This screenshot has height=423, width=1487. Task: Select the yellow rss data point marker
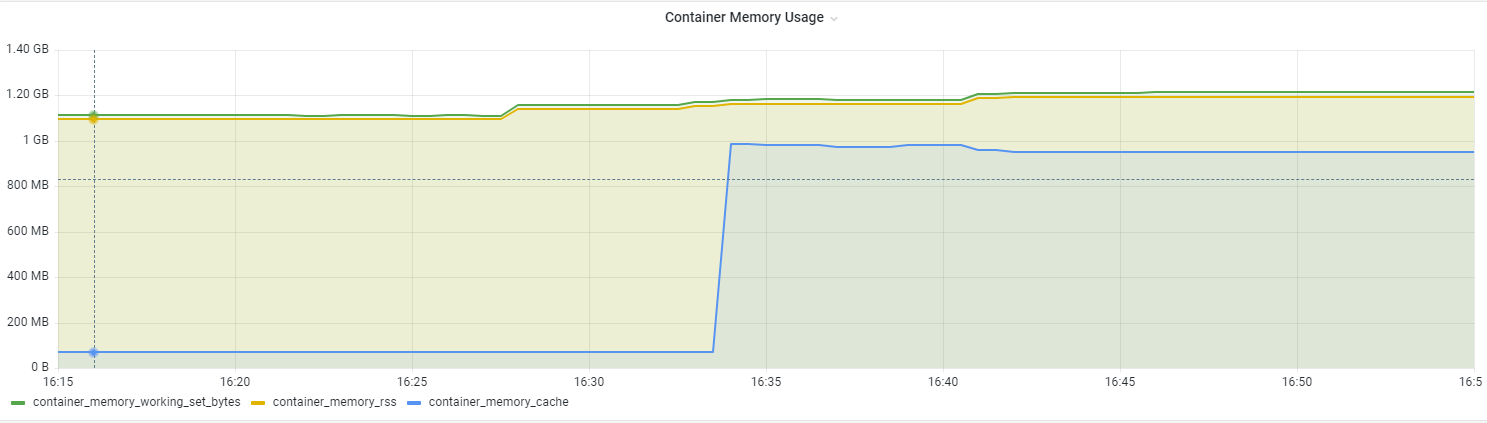click(93, 120)
